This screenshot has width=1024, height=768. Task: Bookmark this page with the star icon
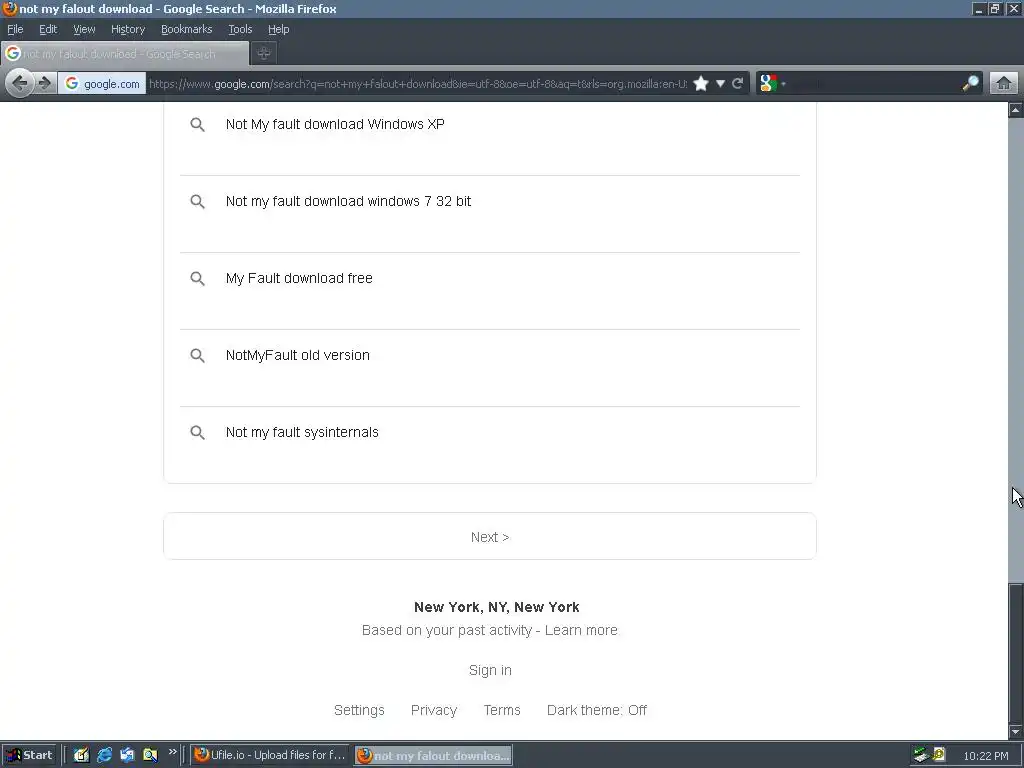(701, 84)
